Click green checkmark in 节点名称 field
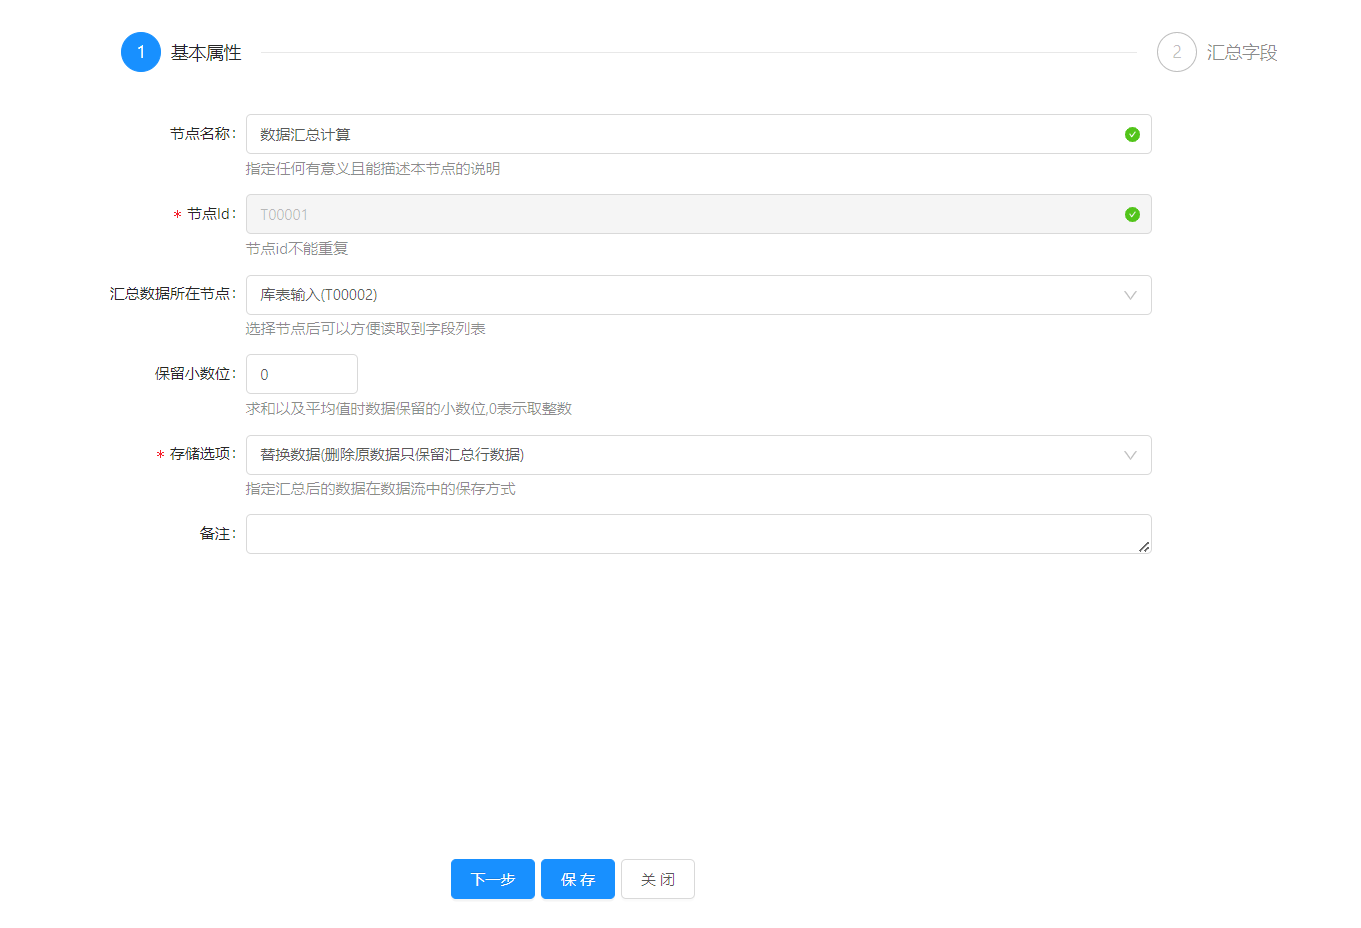 [1132, 134]
